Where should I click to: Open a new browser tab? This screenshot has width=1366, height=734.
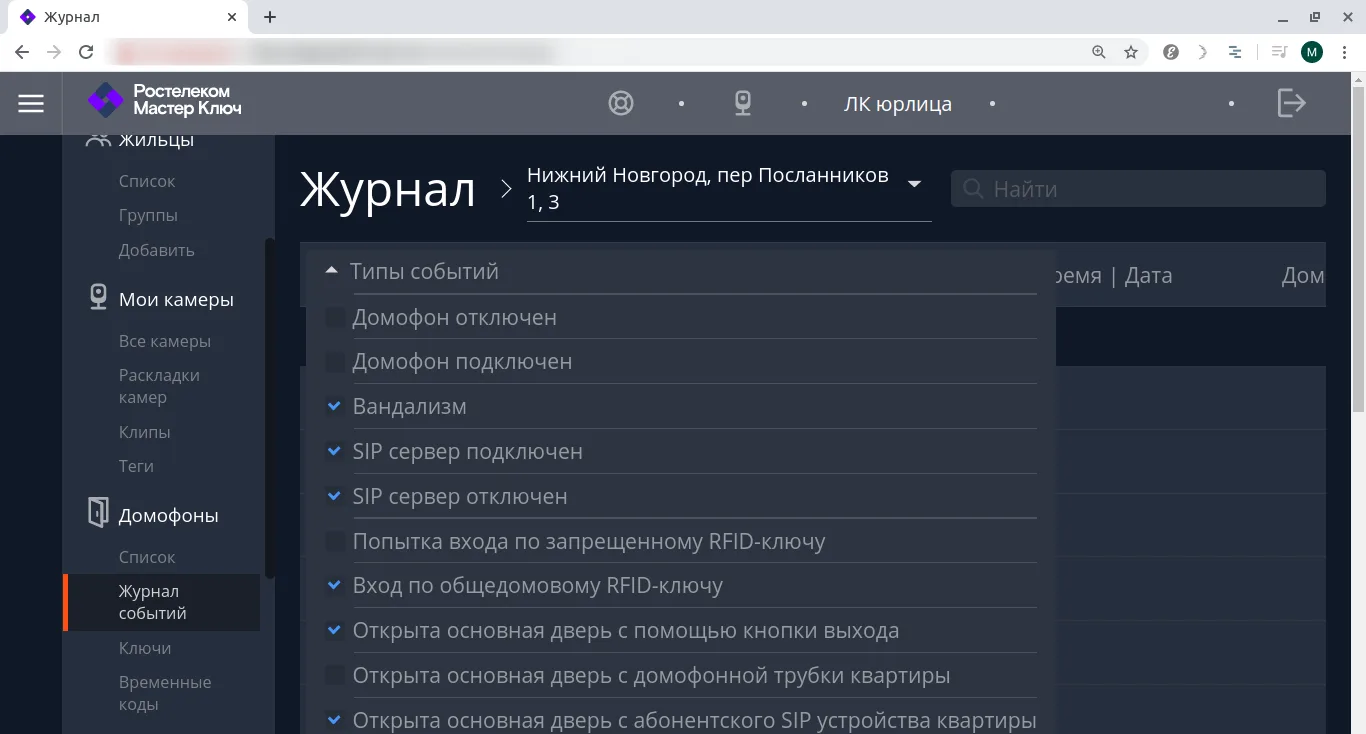[270, 17]
